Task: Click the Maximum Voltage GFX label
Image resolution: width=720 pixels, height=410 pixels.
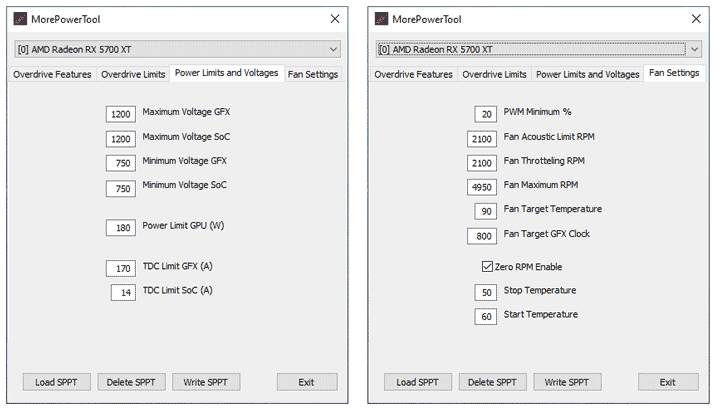Action: pos(186,112)
